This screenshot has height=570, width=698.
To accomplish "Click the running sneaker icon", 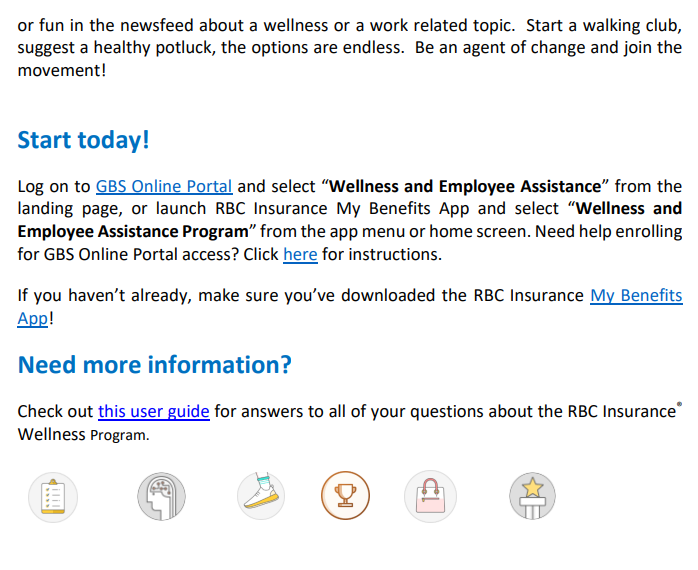I will [x=261, y=496].
